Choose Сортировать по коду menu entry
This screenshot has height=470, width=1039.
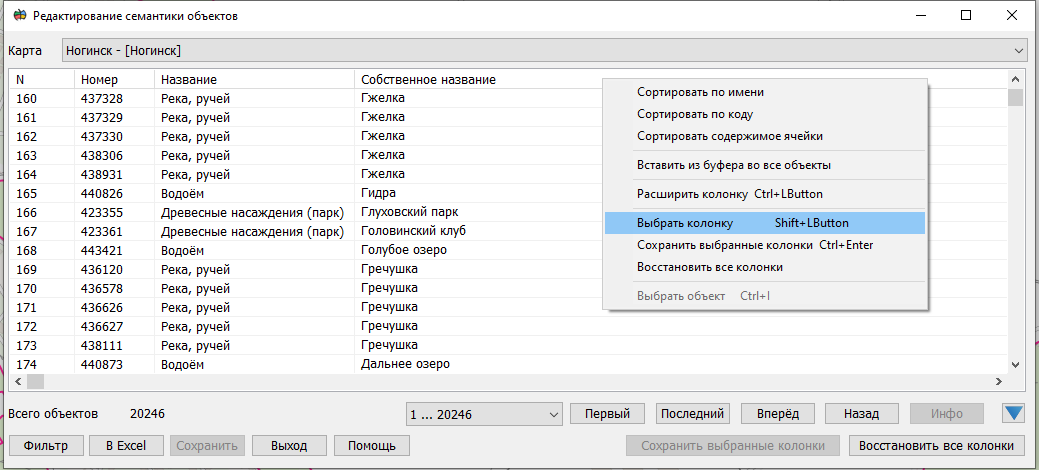pos(694,114)
